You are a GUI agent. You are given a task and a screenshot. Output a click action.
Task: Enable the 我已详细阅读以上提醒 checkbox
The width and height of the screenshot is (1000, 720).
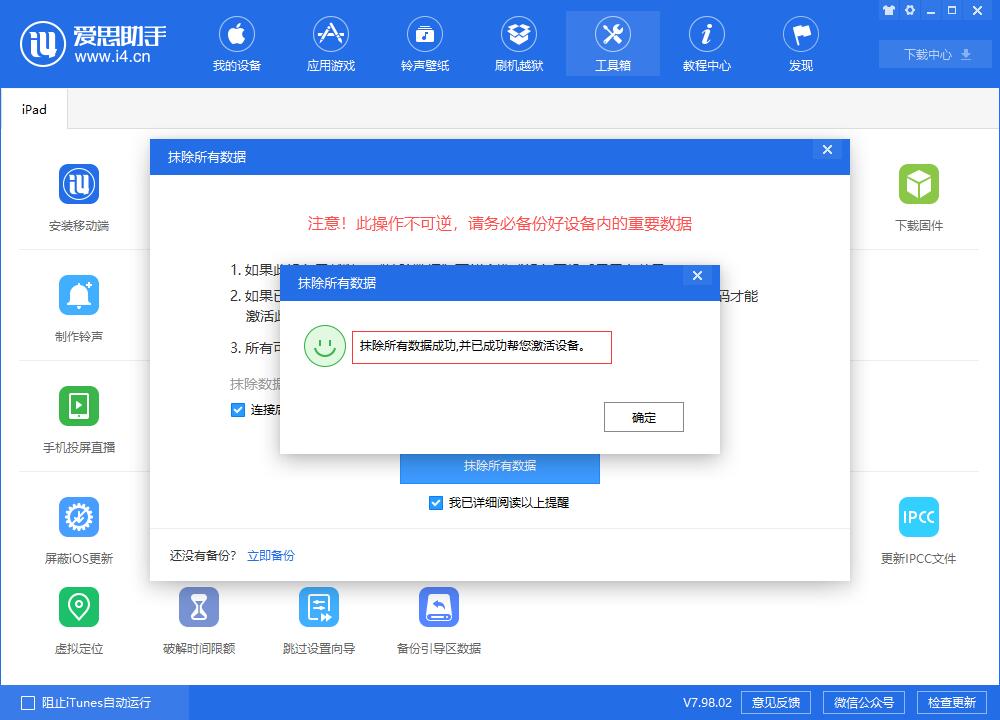click(x=435, y=503)
